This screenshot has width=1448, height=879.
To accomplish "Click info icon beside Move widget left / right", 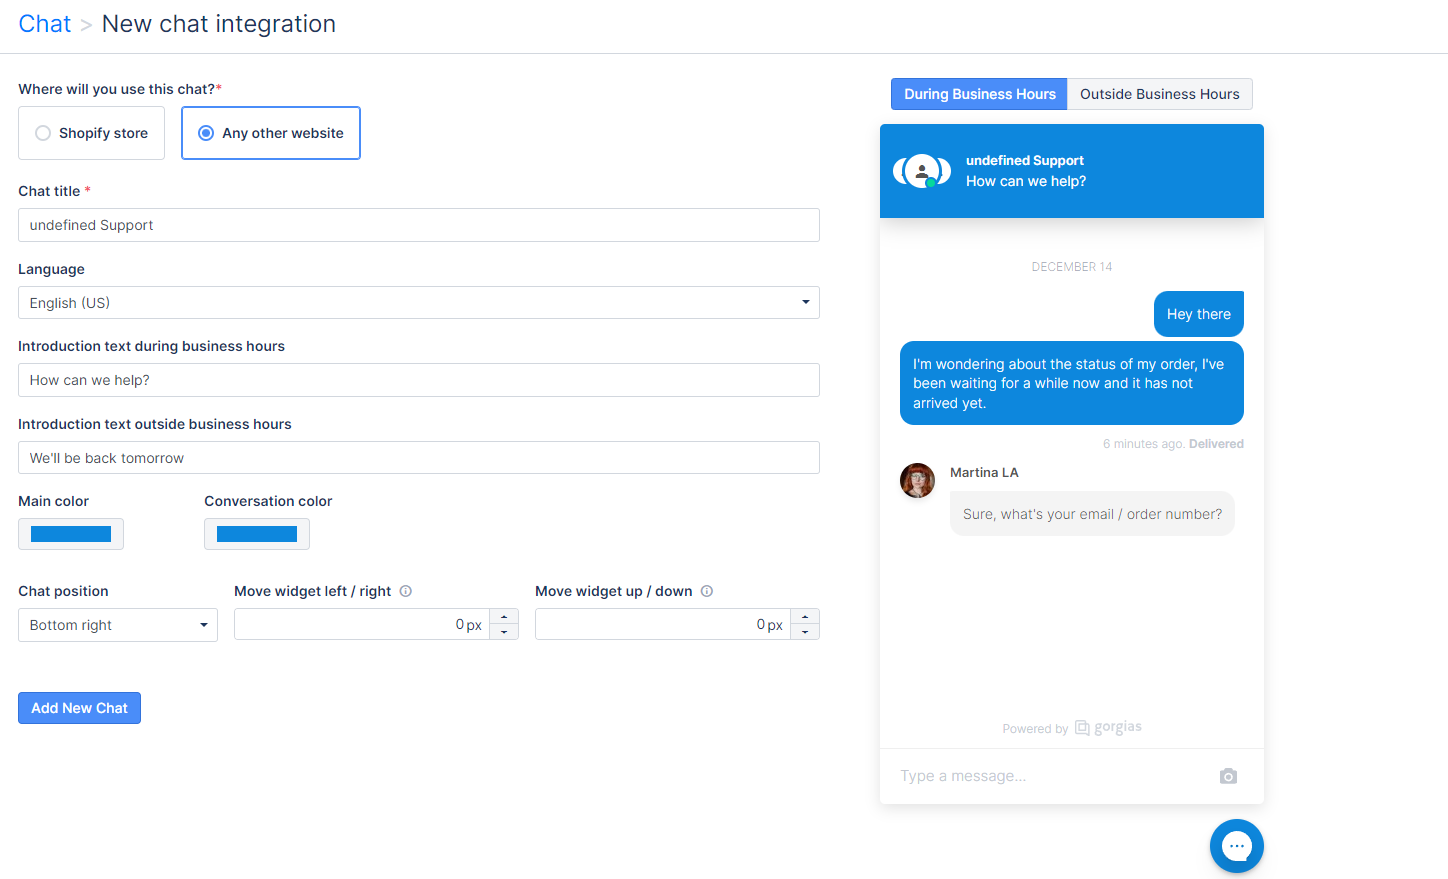I will point(406,591).
